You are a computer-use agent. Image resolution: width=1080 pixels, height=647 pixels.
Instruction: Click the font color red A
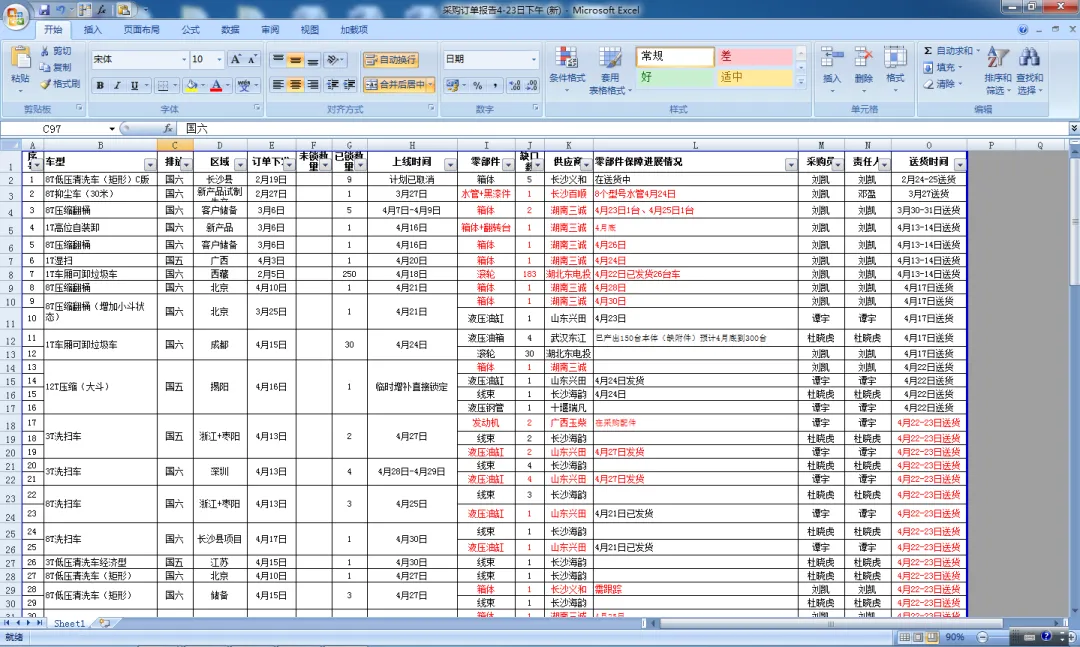tap(216, 85)
